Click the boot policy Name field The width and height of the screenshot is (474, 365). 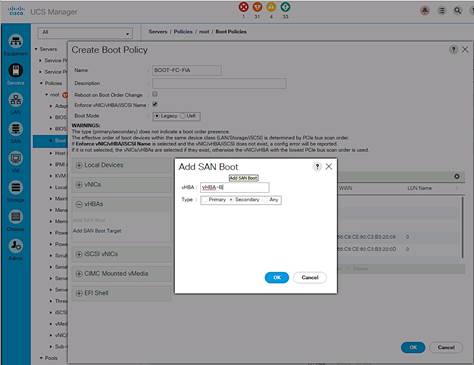187,70
